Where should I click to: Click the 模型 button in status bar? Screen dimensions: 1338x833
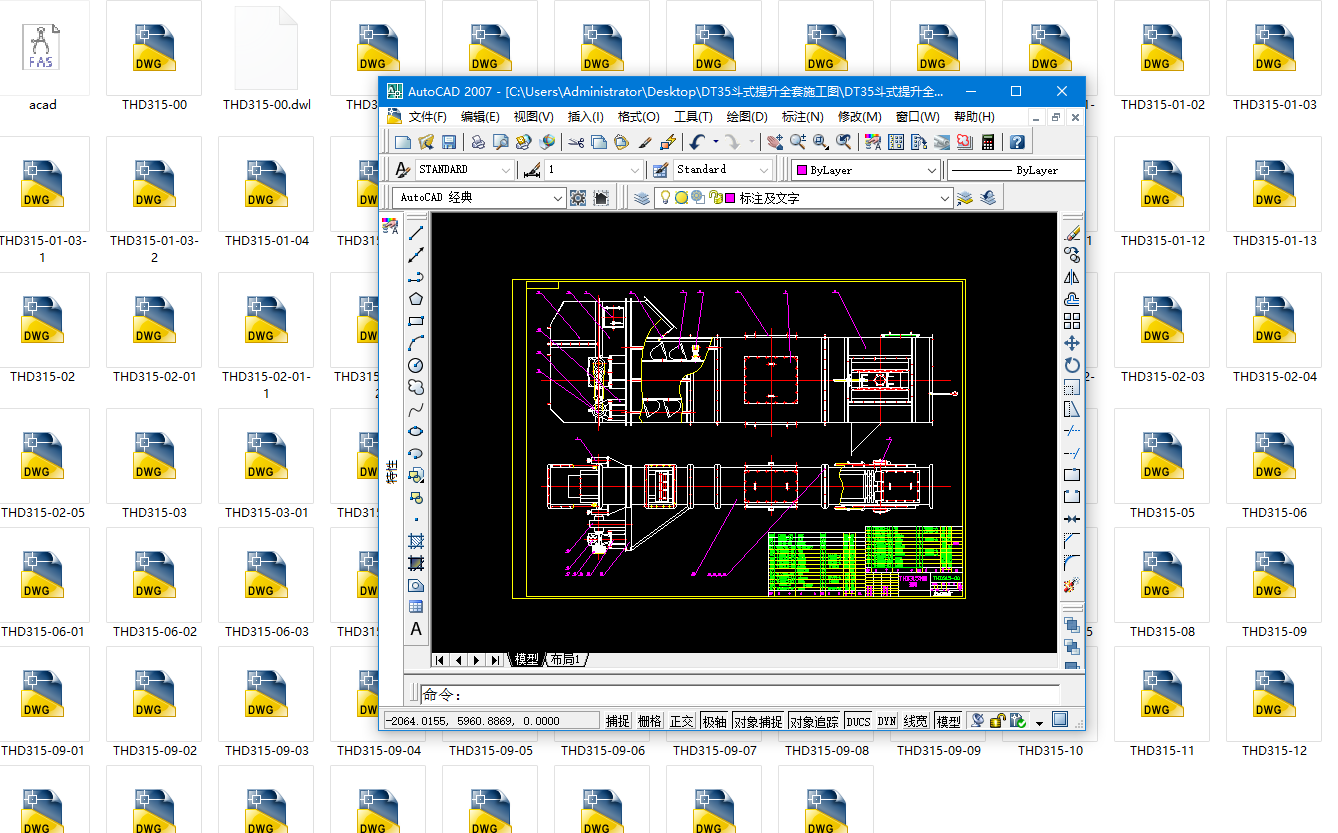949,721
